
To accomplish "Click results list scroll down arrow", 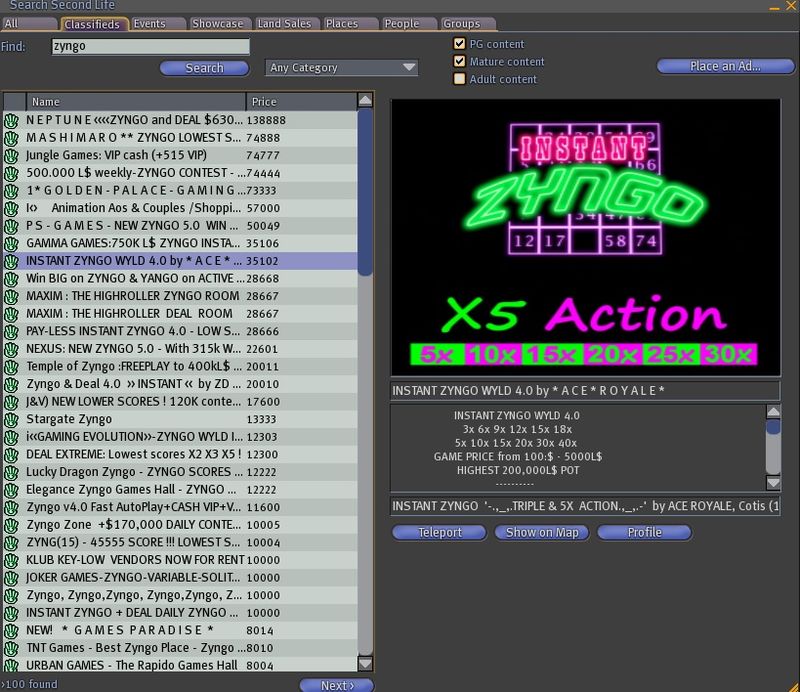I will click(365, 663).
